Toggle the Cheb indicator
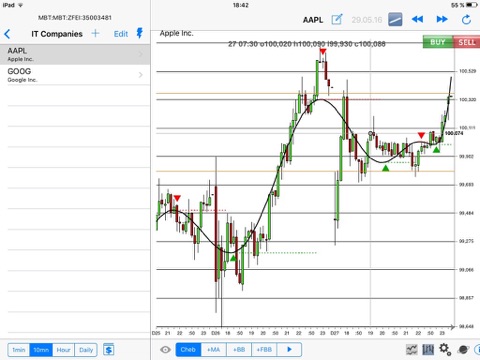The height and width of the screenshot is (360, 480). [188, 350]
